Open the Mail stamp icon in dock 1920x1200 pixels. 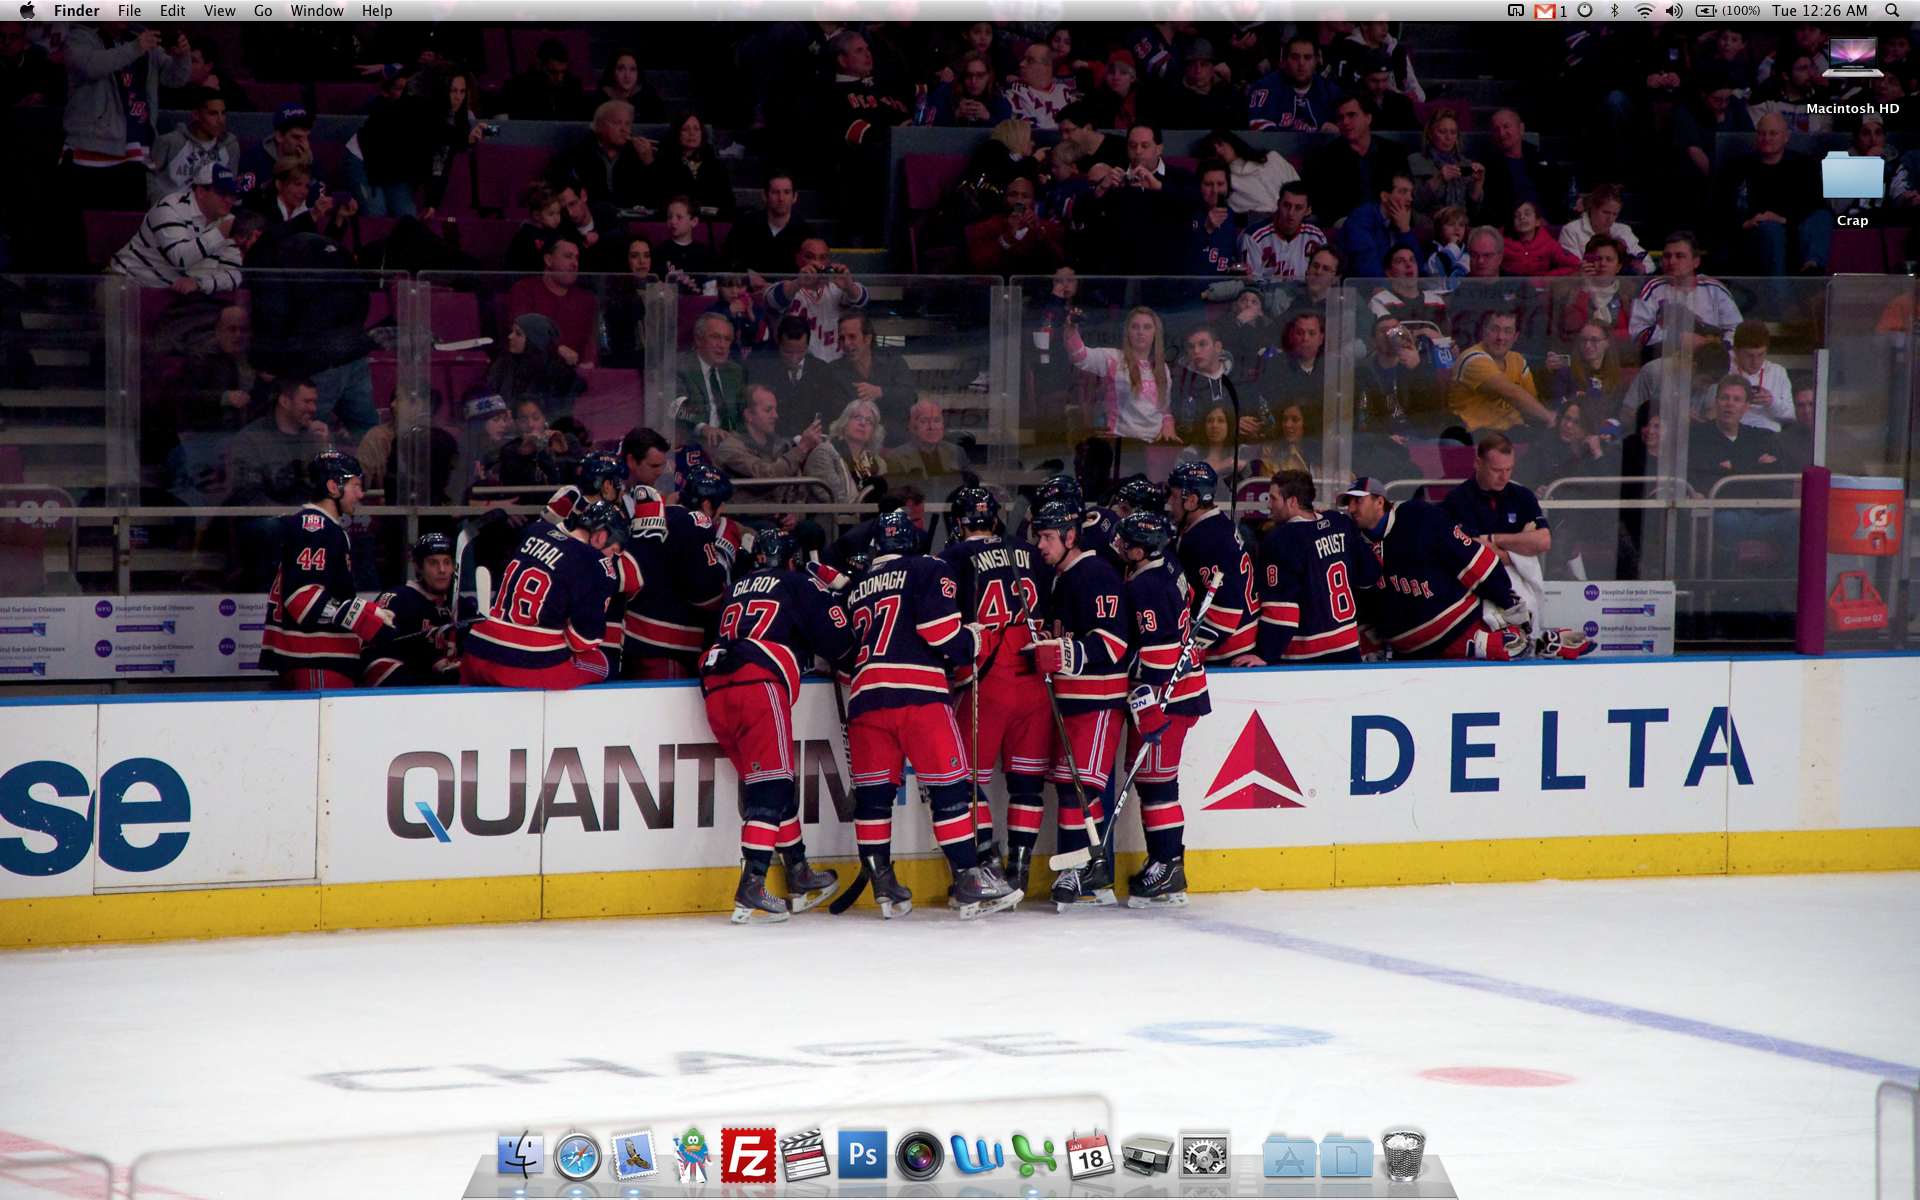tap(634, 1156)
